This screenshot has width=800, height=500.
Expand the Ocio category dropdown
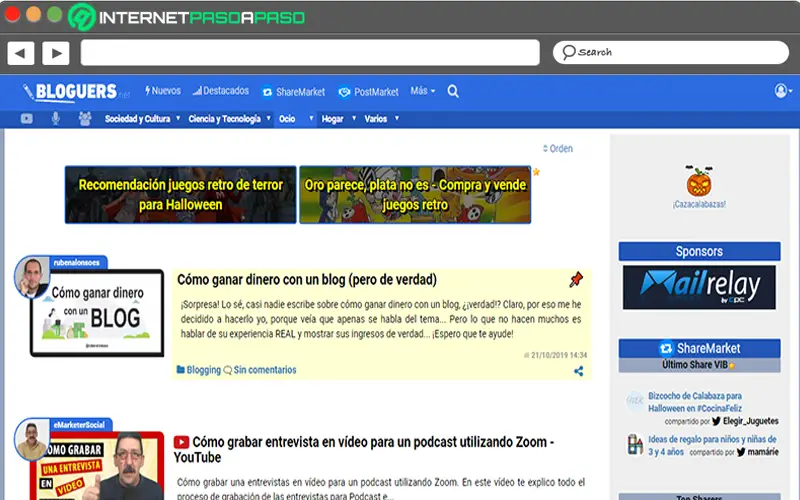click(x=296, y=119)
